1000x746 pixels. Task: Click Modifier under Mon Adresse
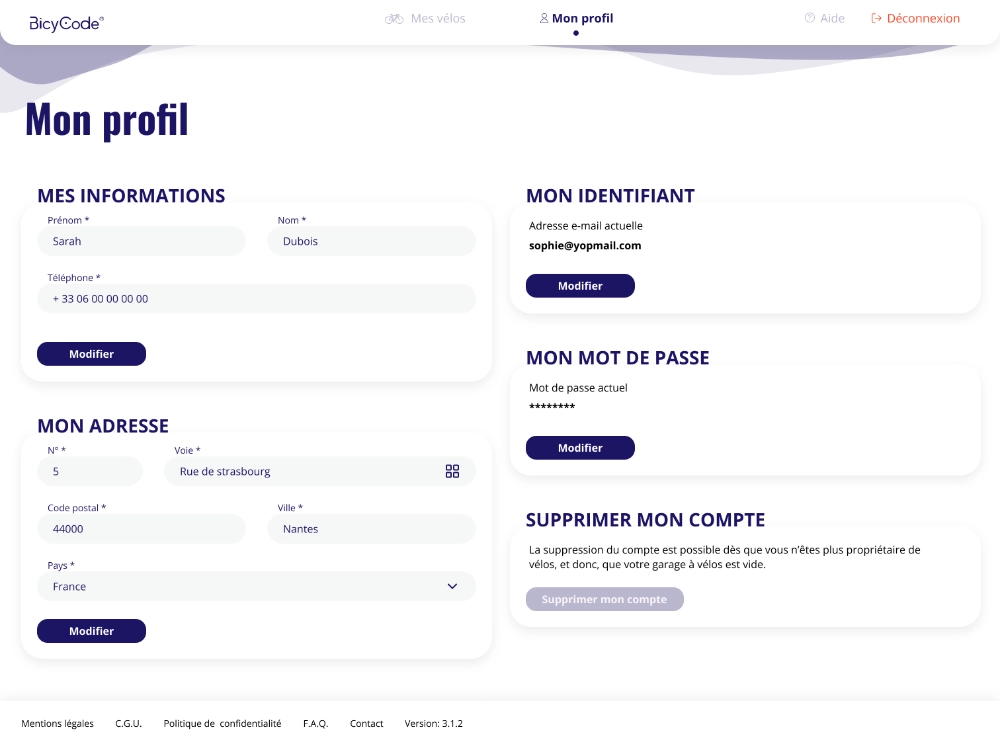(91, 631)
